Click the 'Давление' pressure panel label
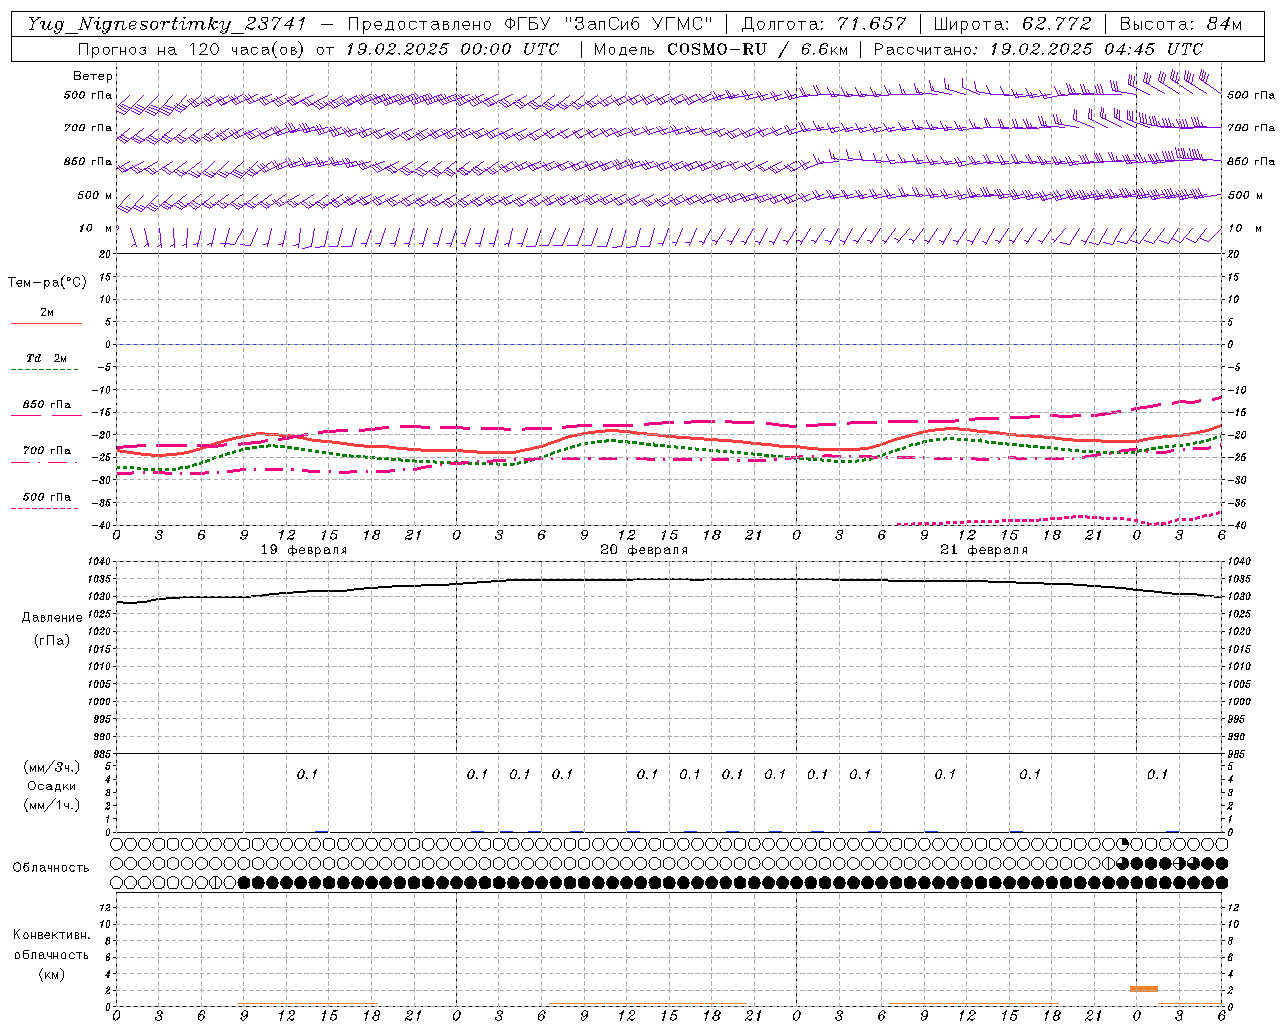This screenshot has height=1024, width=1280. [x=52, y=618]
